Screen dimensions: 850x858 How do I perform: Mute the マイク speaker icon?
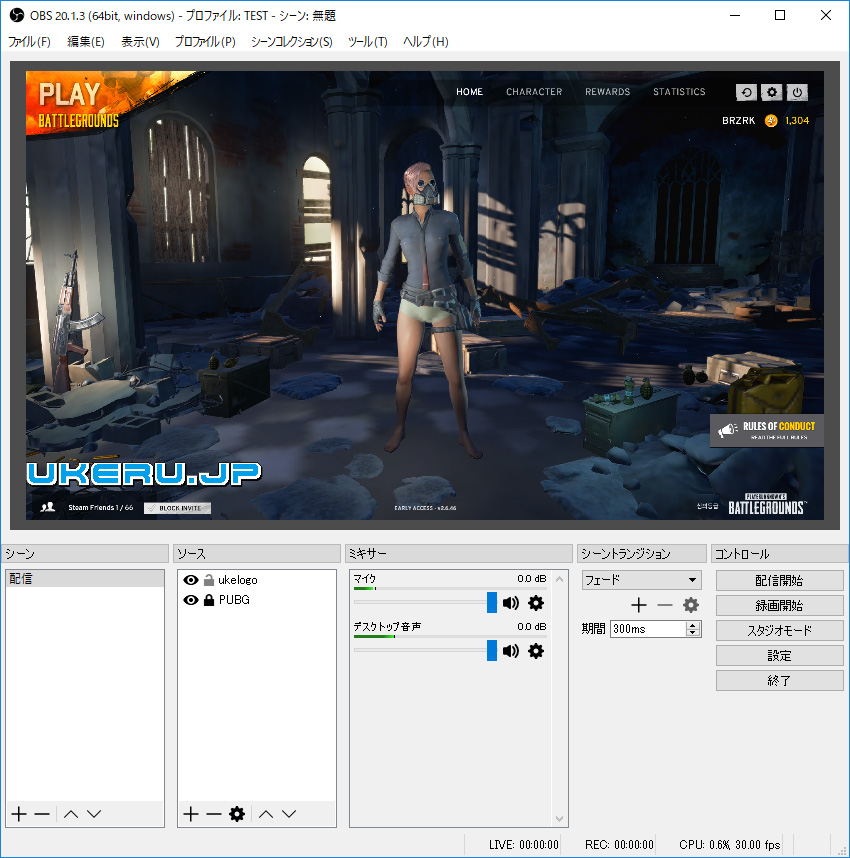pos(511,603)
